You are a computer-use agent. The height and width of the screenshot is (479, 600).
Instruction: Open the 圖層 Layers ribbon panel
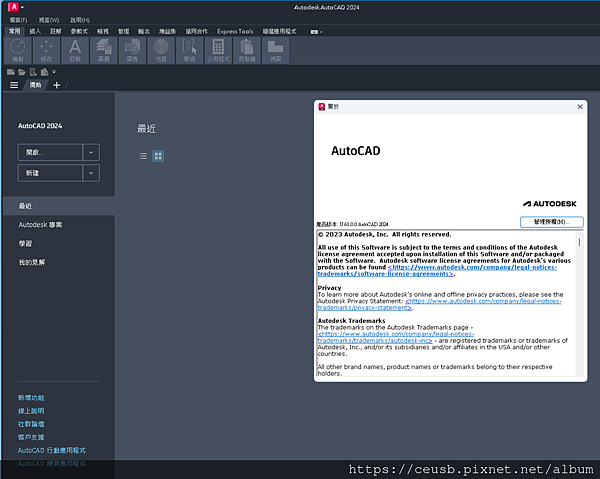coord(104,50)
